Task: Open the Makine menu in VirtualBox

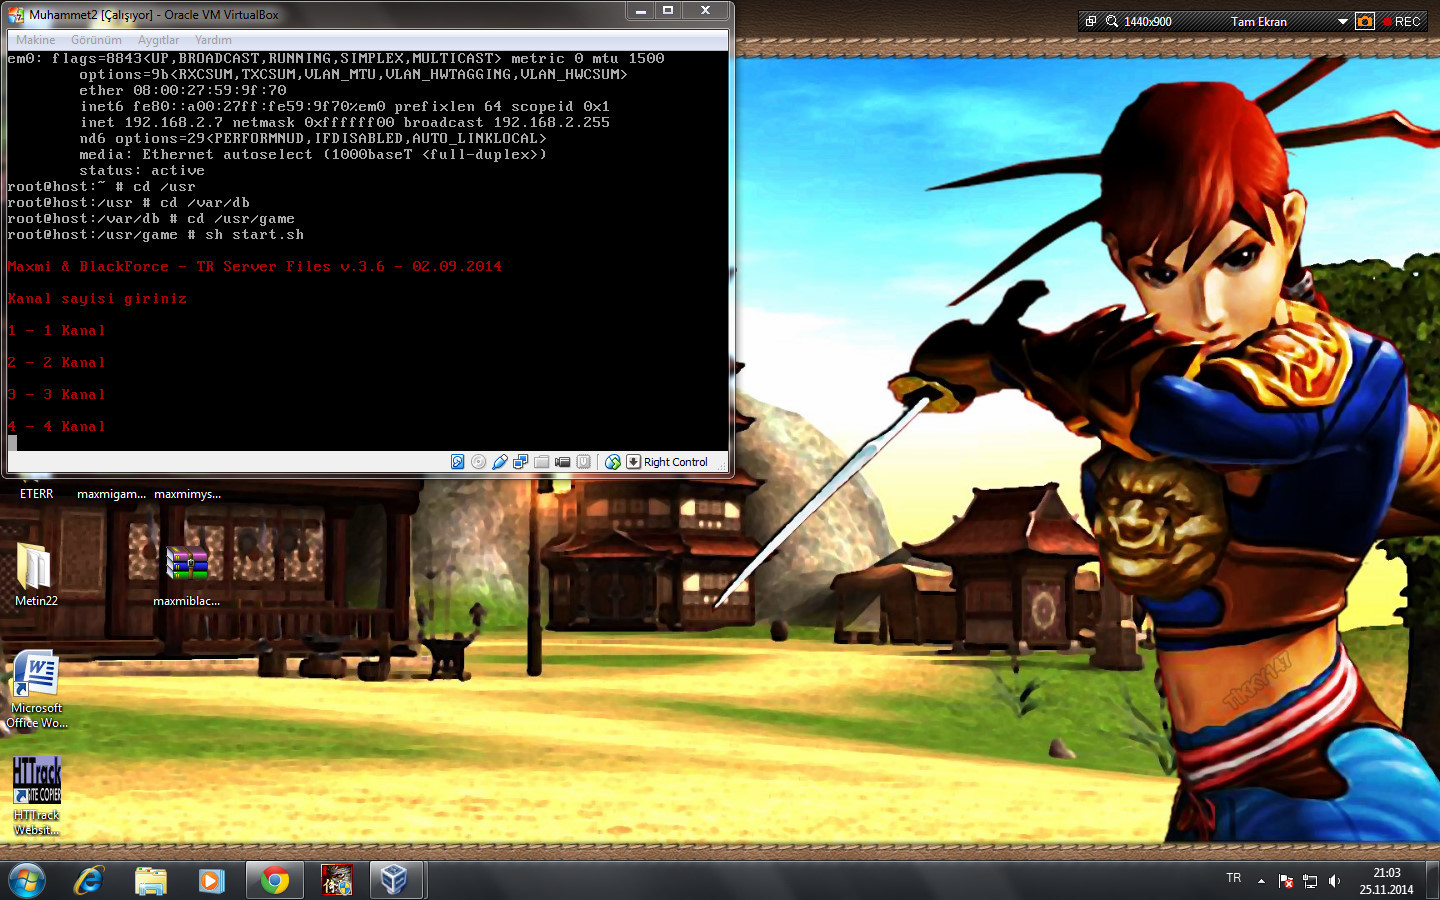Action: point(35,40)
